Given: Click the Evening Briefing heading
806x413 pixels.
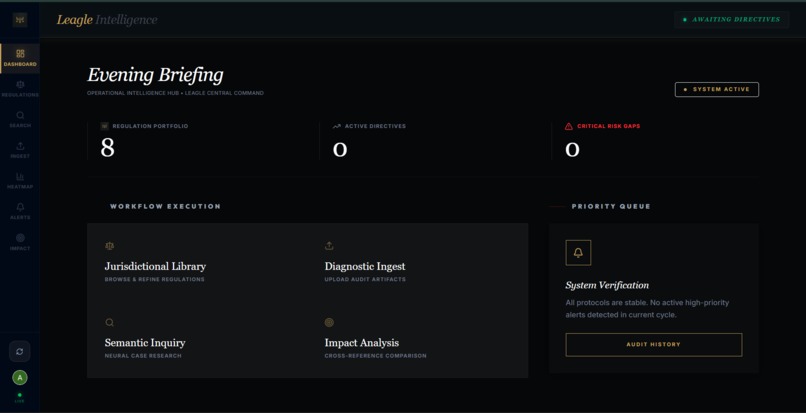Looking at the screenshot, I should click(155, 75).
